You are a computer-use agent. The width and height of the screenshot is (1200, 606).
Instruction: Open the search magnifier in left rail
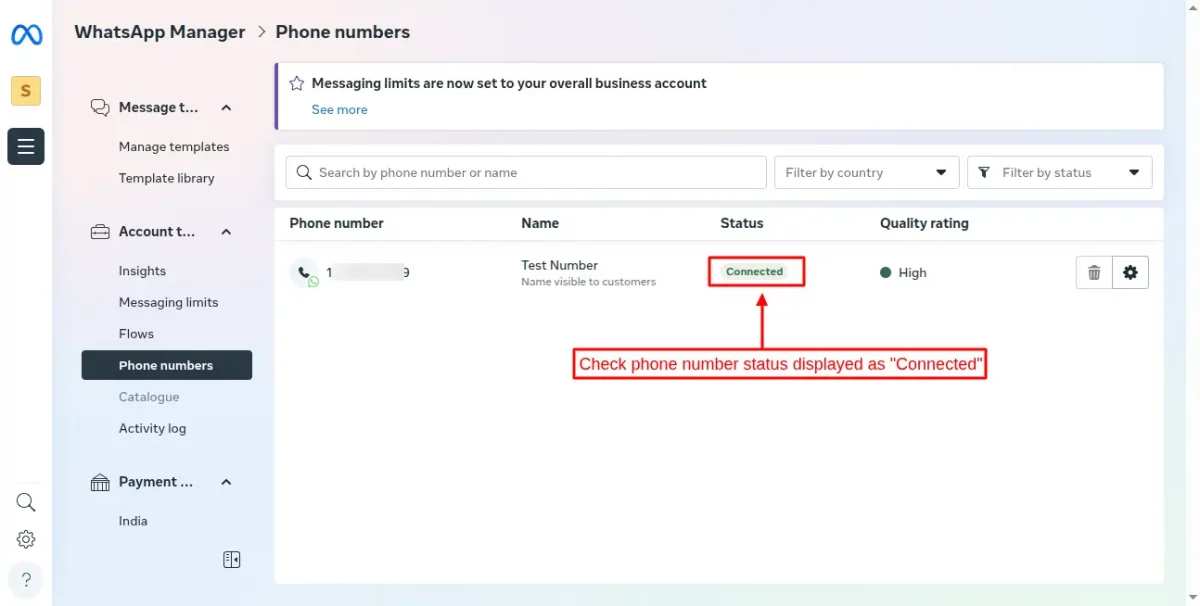[x=26, y=502]
